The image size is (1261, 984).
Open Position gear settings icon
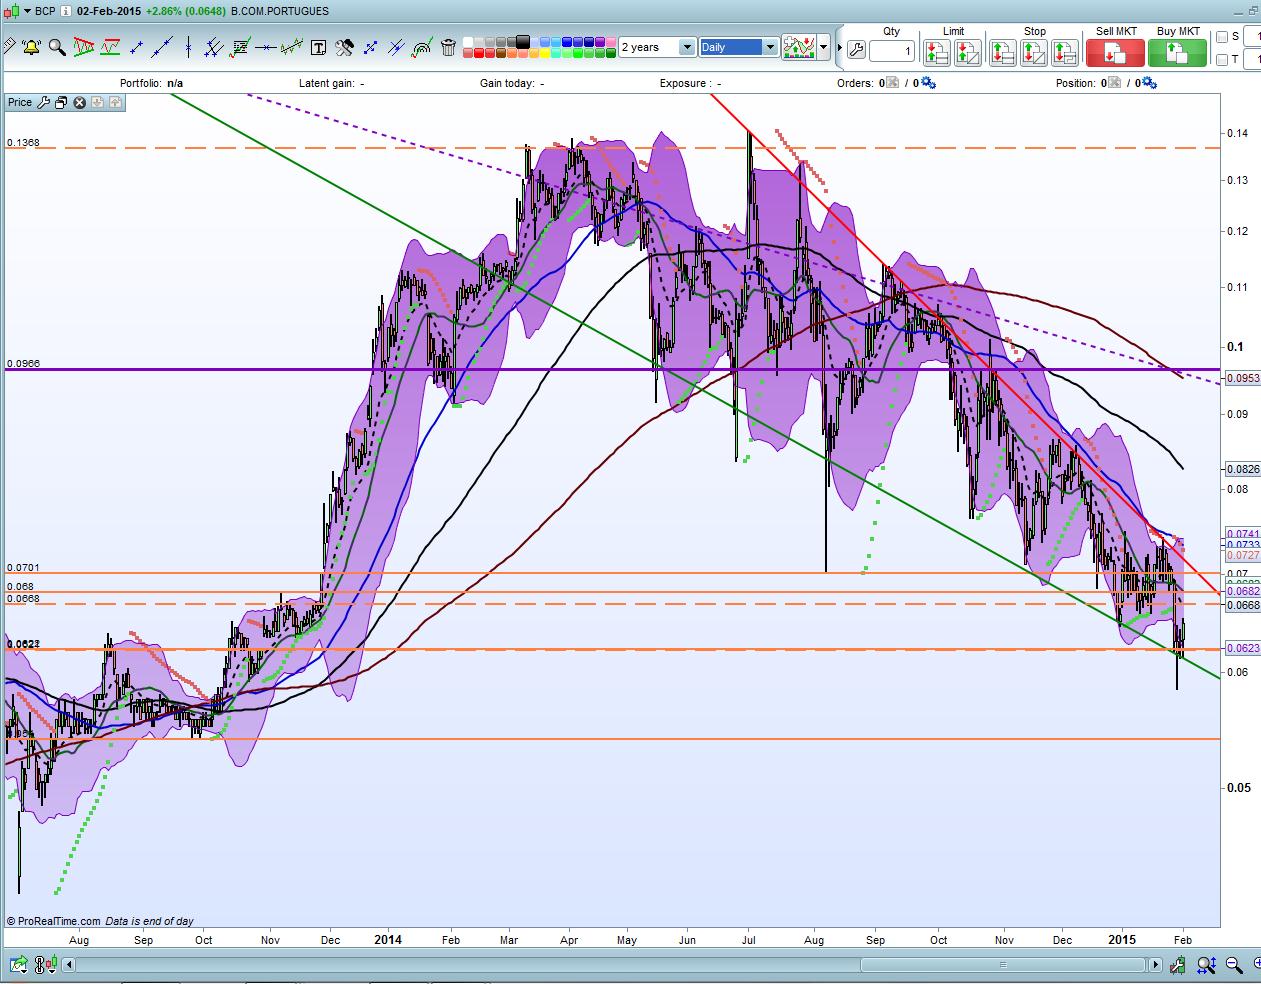(1149, 83)
